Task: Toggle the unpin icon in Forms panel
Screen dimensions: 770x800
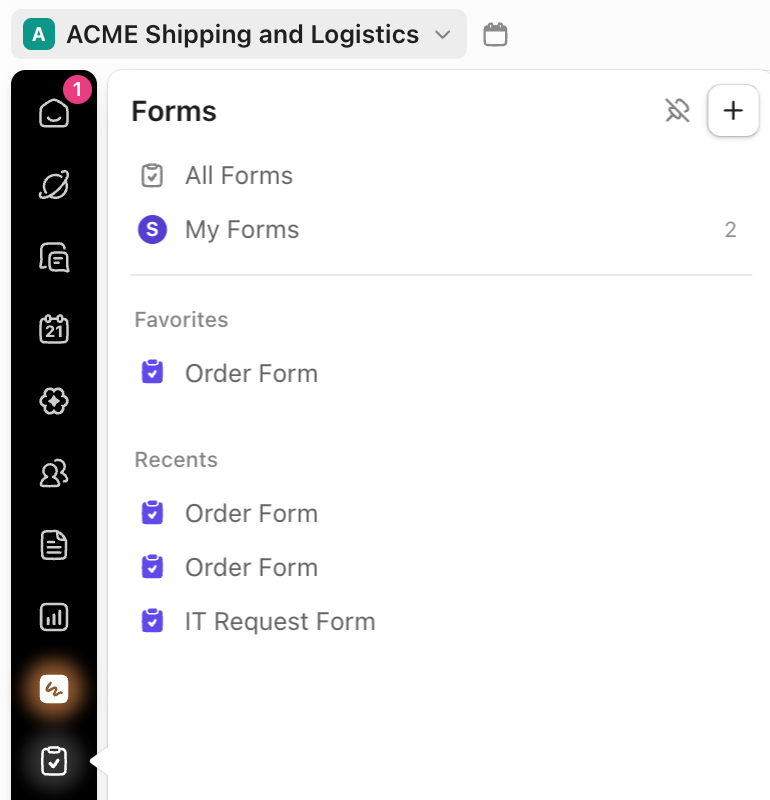Action: (x=678, y=111)
